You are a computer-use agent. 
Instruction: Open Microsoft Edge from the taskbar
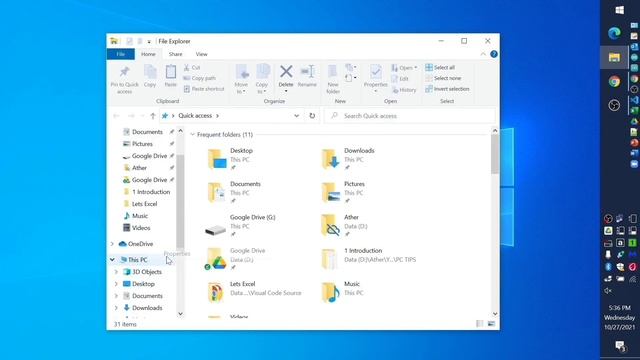click(x=614, y=33)
